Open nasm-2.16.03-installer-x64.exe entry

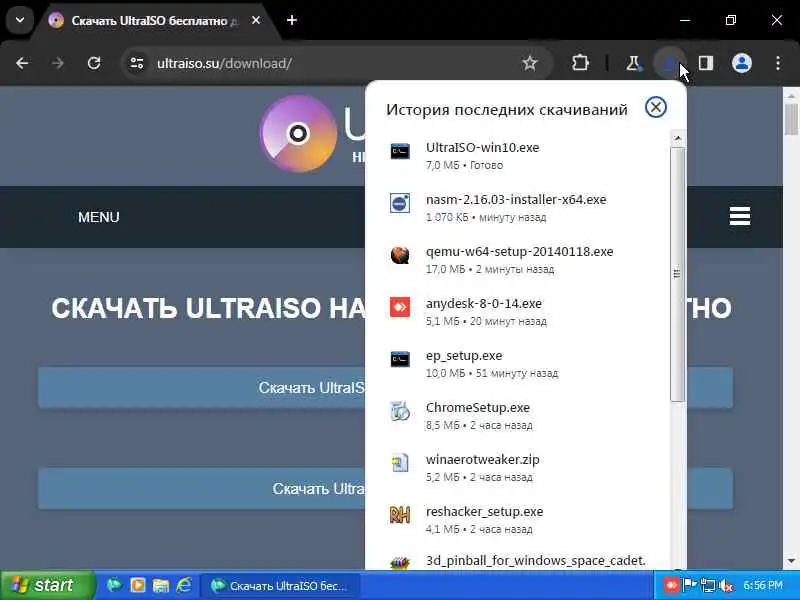[x=517, y=208]
